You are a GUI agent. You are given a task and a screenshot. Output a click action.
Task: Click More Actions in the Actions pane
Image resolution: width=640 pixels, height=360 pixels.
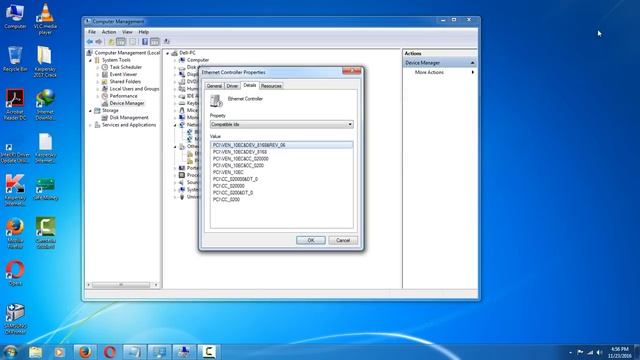click(429, 72)
